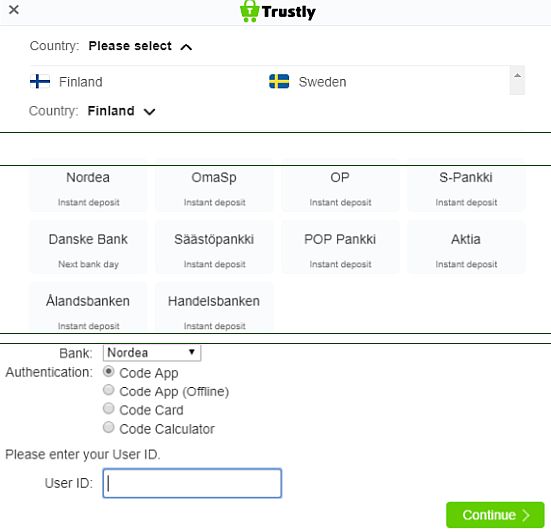Select the Handelsbanken bank tile
This screenshot has height=532, width=551.
[x=214, y=307]
